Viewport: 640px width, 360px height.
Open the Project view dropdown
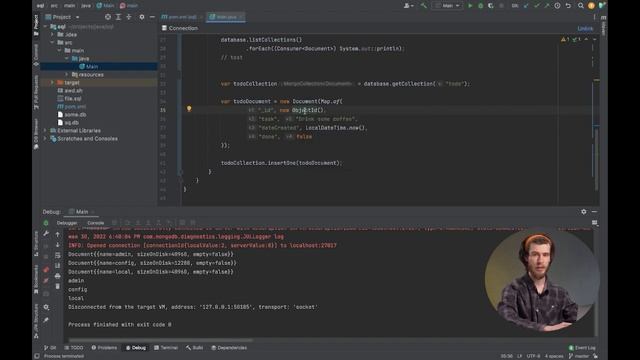pos(62,17)
